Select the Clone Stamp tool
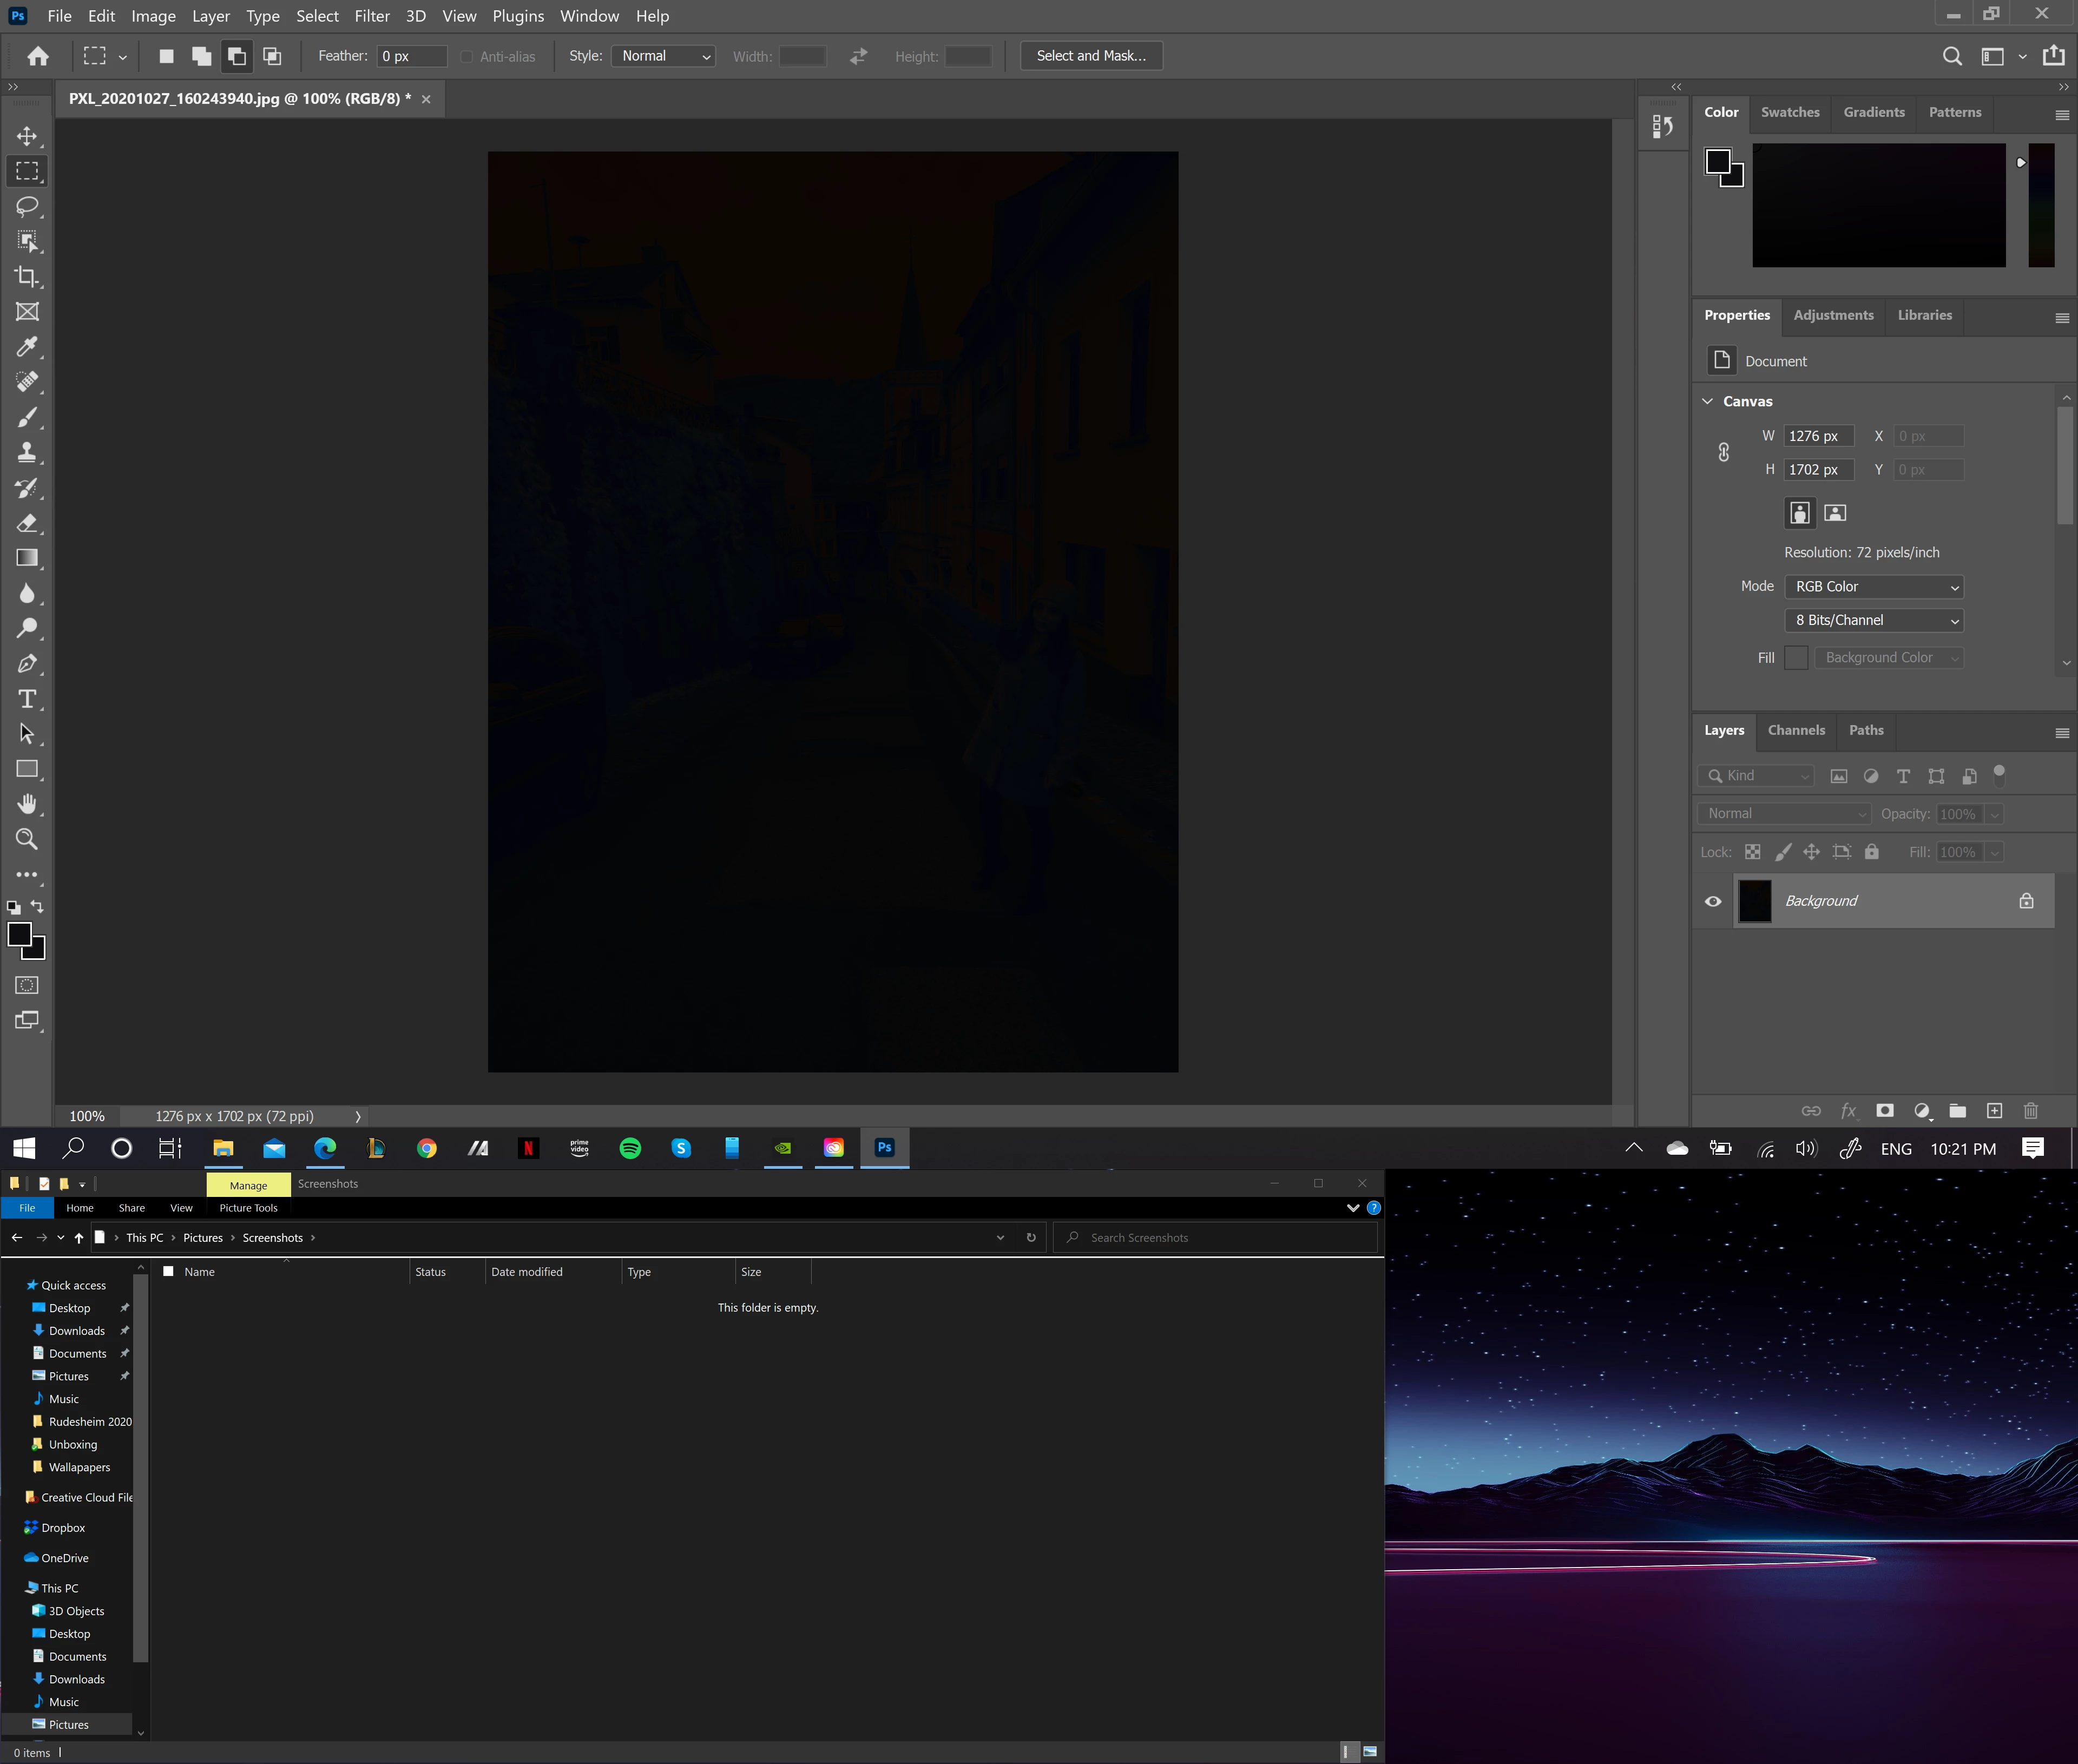The image size is (2078, 1764). [x=27, y=452]
